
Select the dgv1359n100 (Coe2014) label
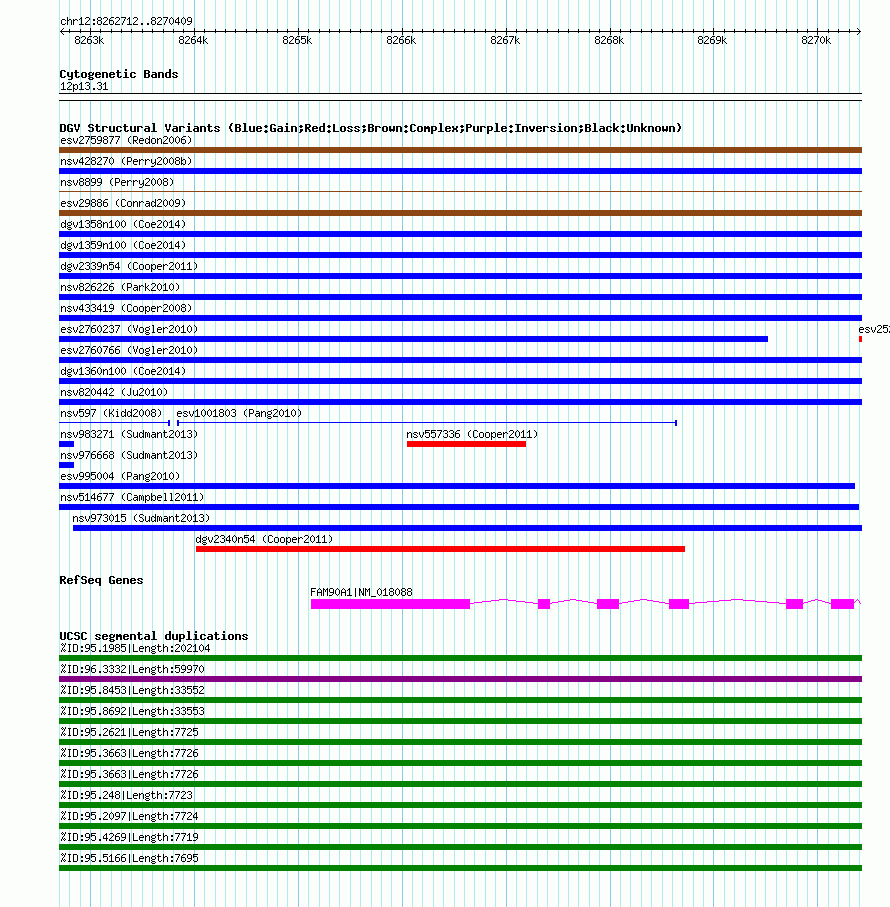(x=123, y=245)
